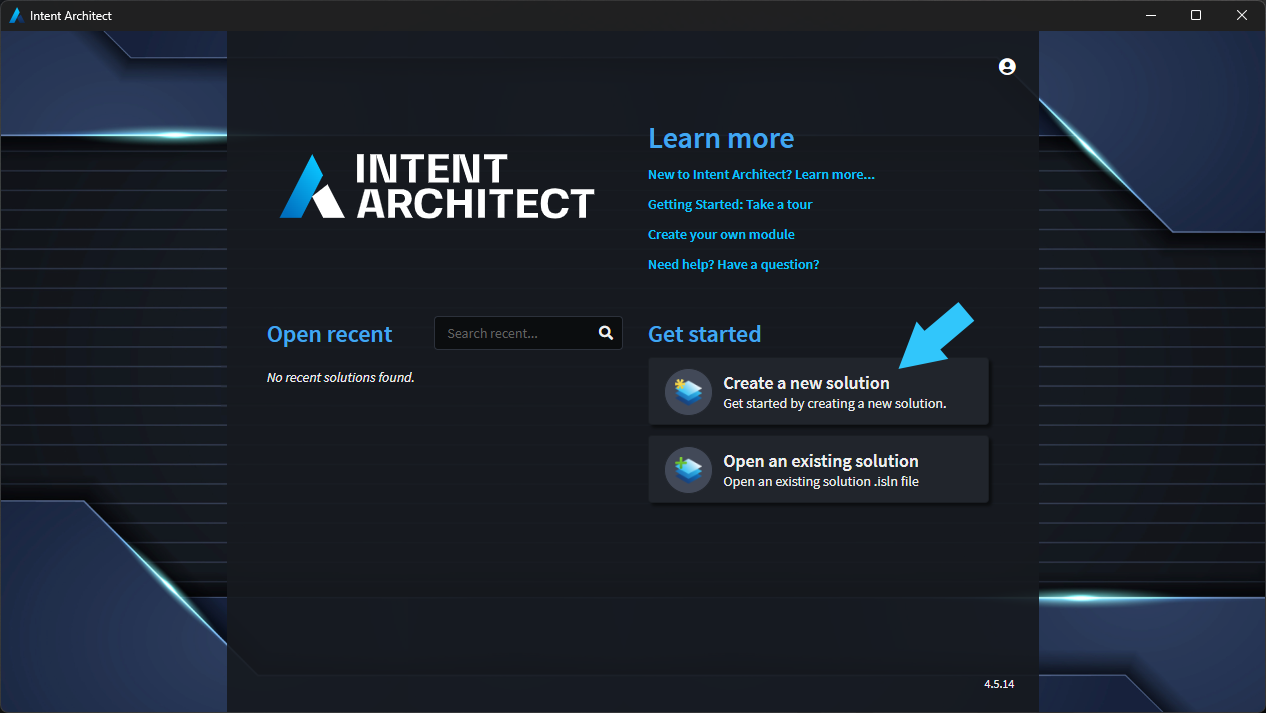Click the Intent Architect logo
This screenshot has height=713, width=1266.
tap(437, 186)
